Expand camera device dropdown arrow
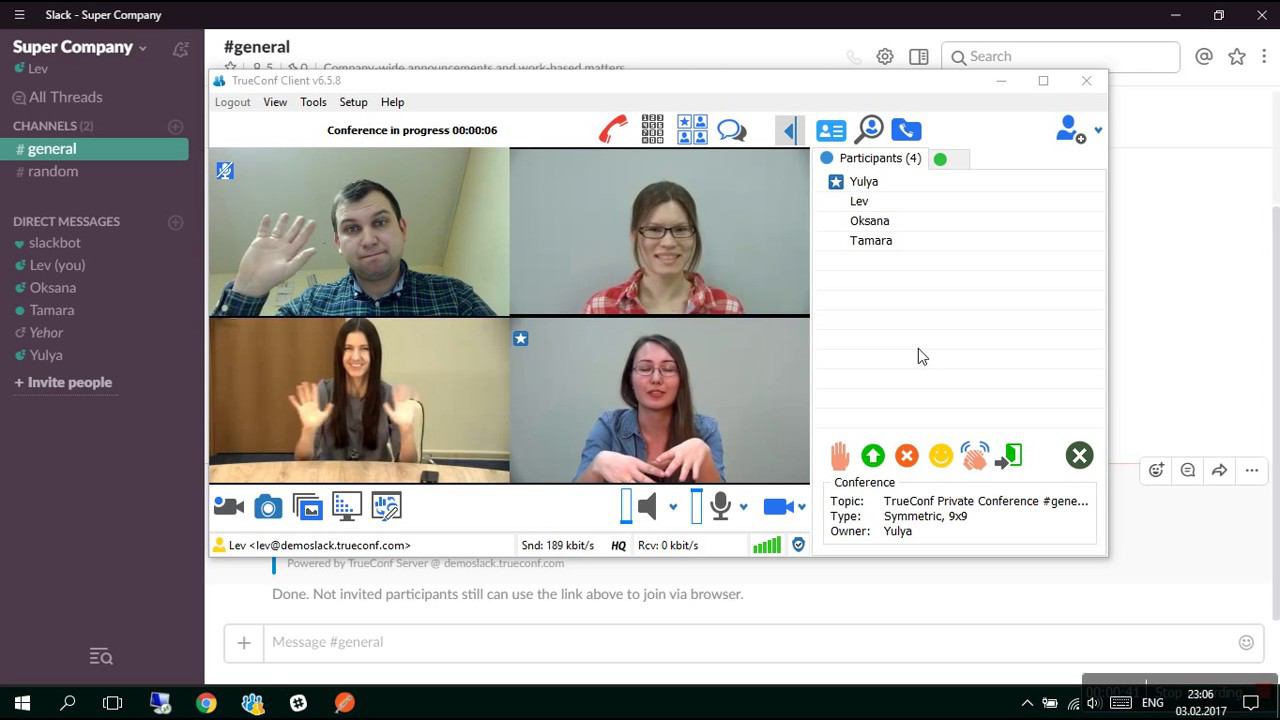The width and height of the screenshot is (1280, 720). (802, 508)
